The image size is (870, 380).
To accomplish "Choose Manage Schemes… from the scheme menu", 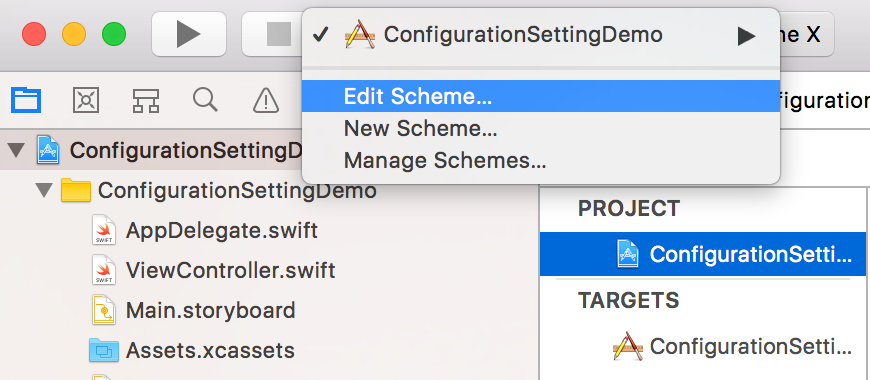I will tap(541, 161).
